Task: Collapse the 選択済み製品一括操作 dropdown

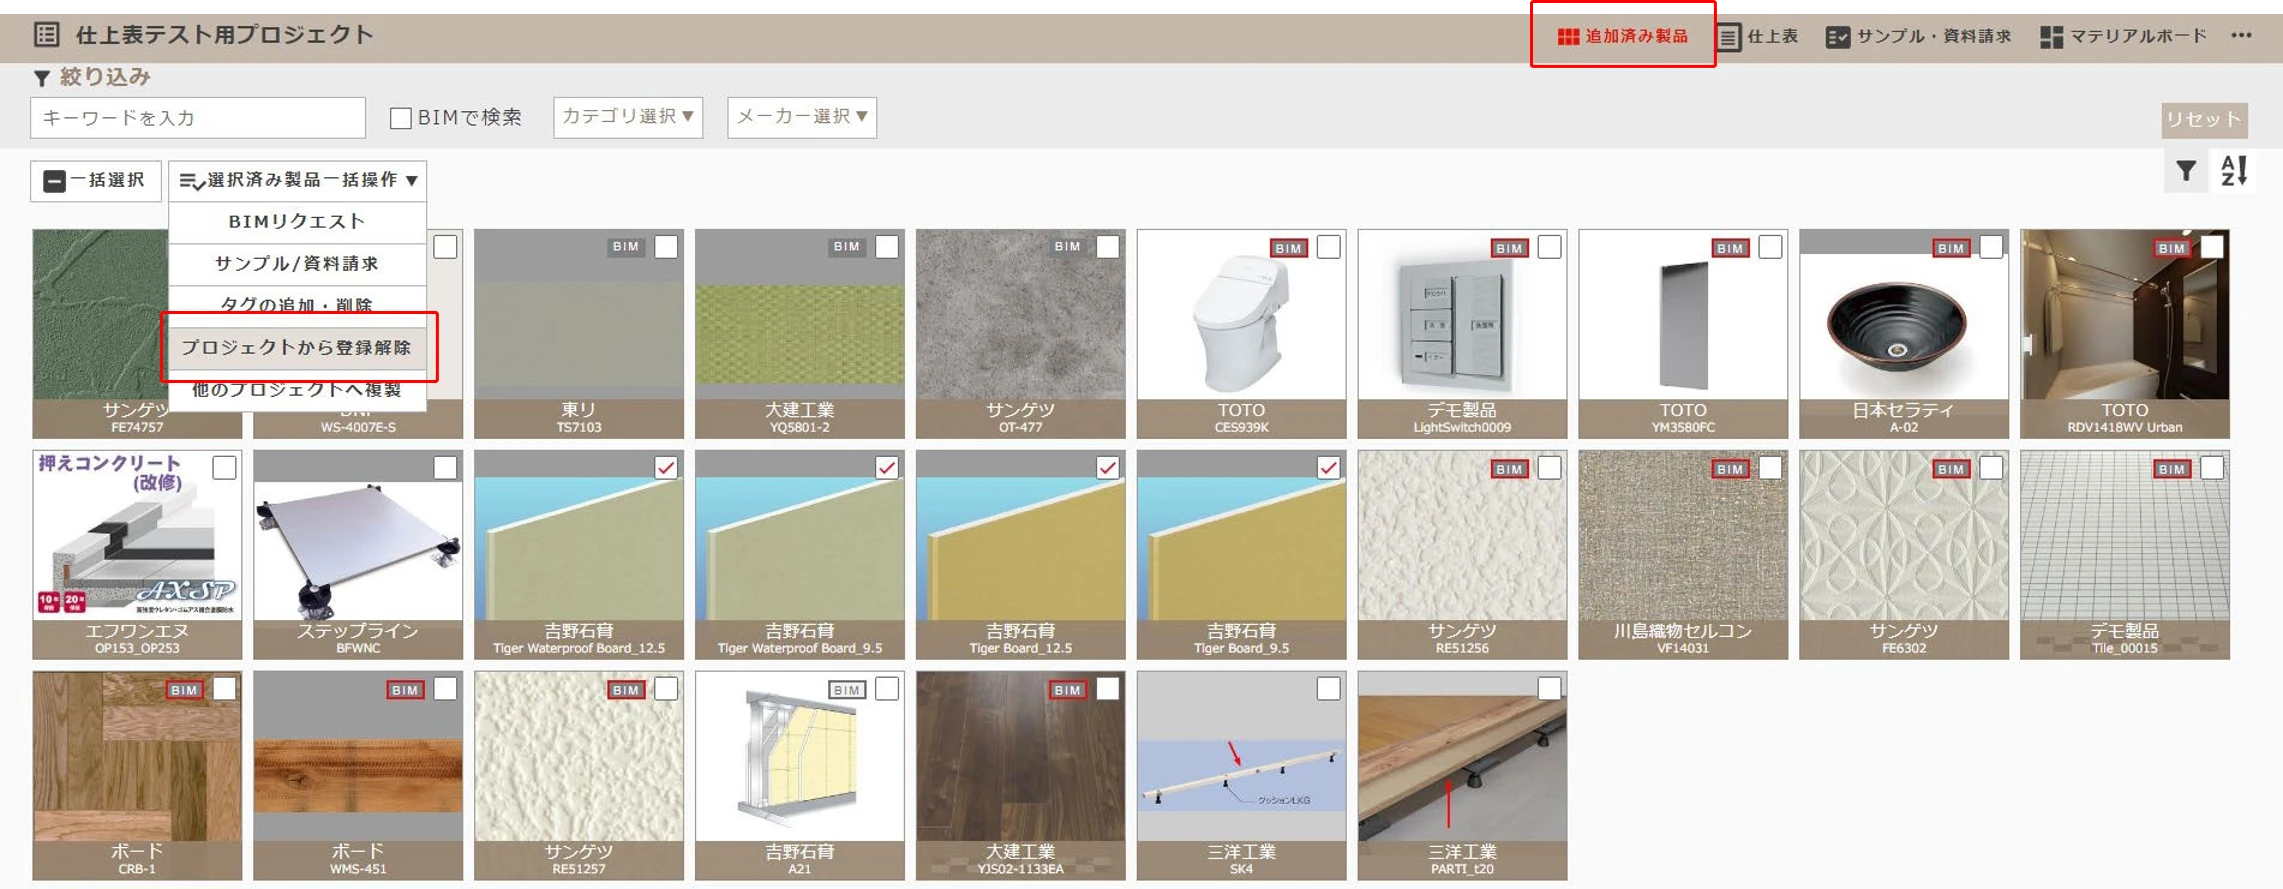Action: pyautogui.click(x=298, y=181)
